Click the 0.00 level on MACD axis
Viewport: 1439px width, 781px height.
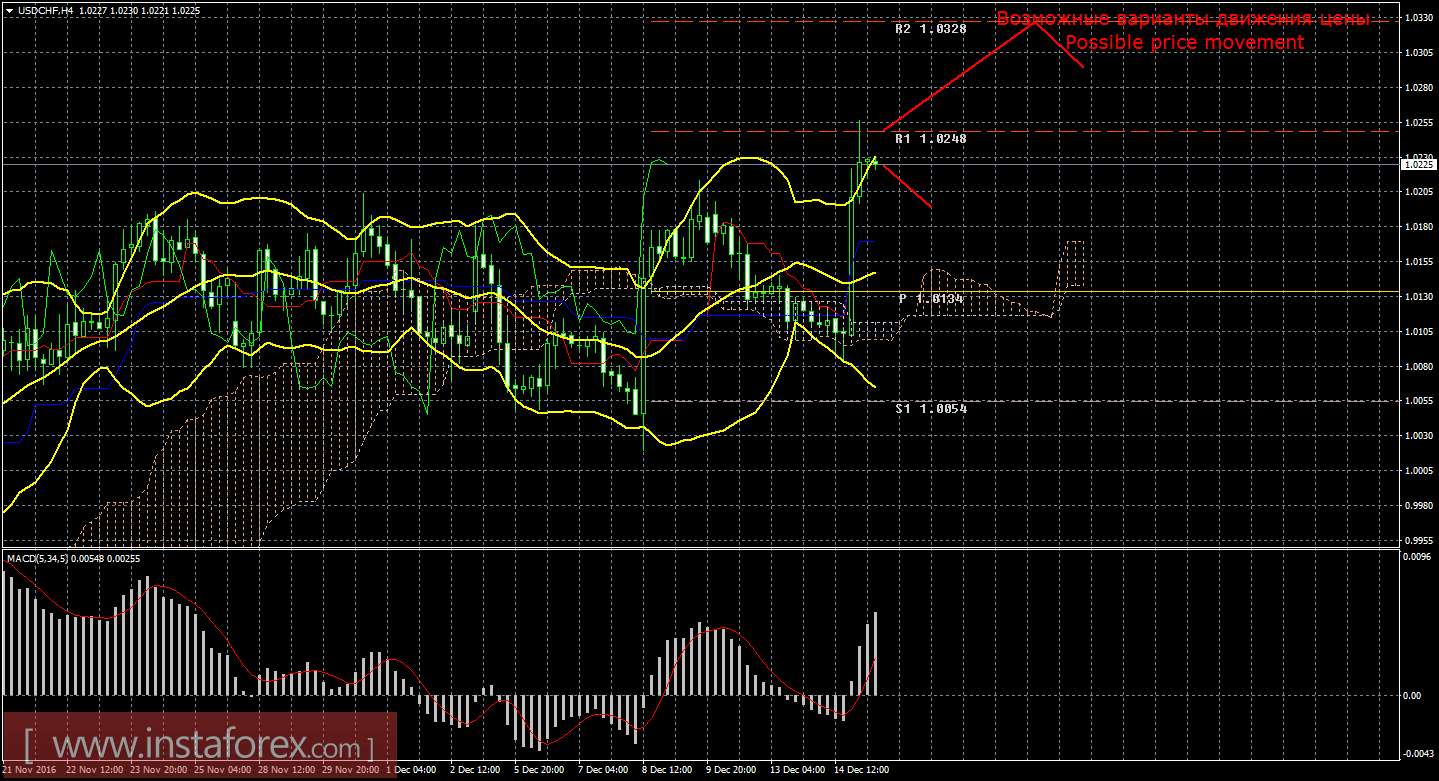pyautogui.click(x=1414, y=696)
